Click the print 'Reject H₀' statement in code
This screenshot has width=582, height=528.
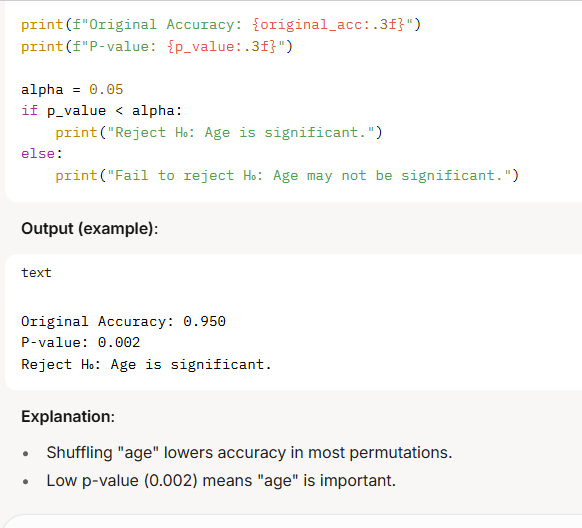[x=219, y=132]
